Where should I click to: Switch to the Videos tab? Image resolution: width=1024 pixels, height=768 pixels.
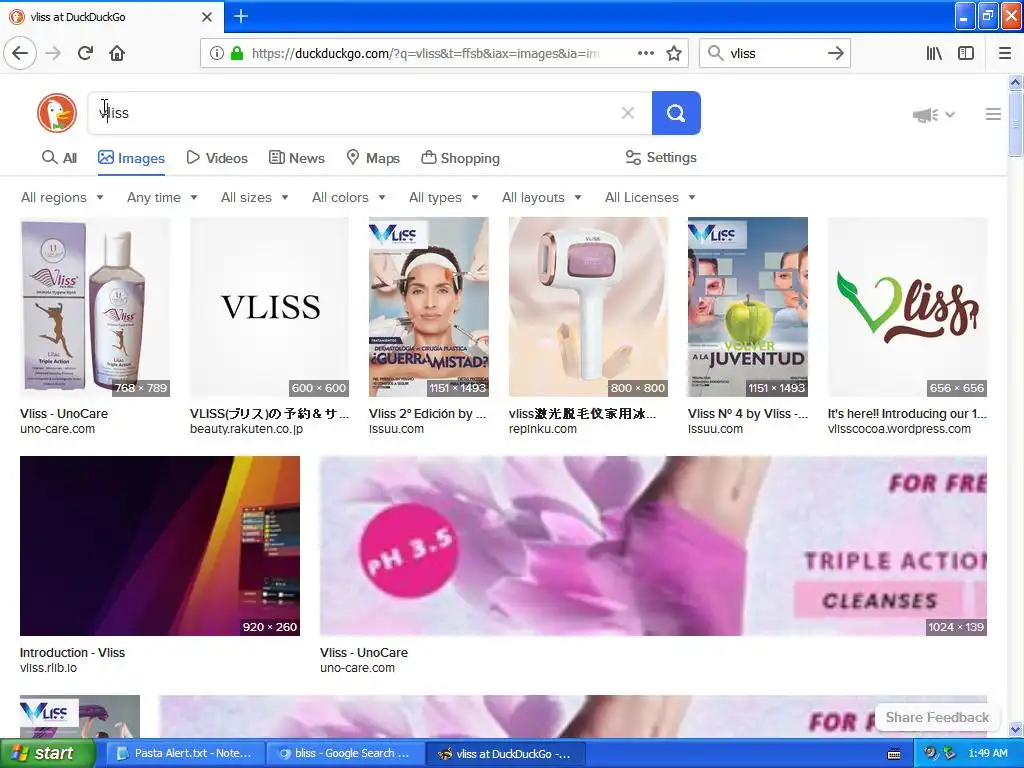[217, 158]
